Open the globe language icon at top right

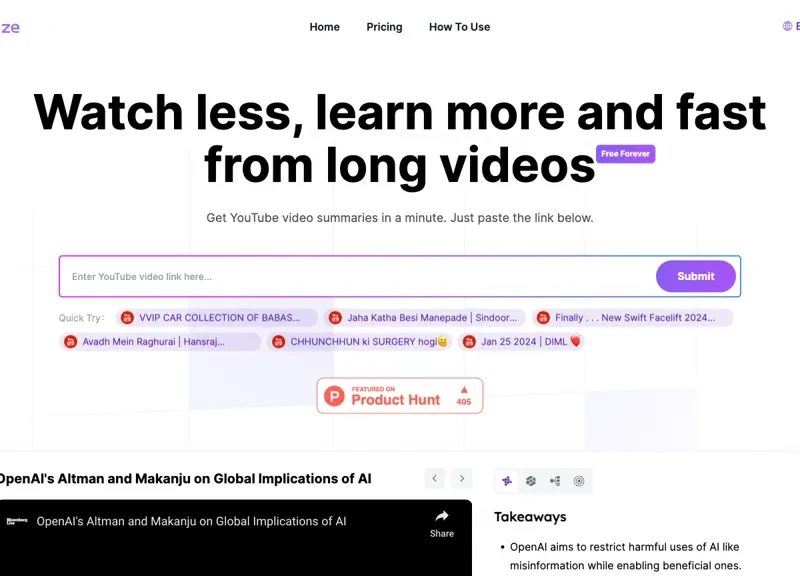786,27
